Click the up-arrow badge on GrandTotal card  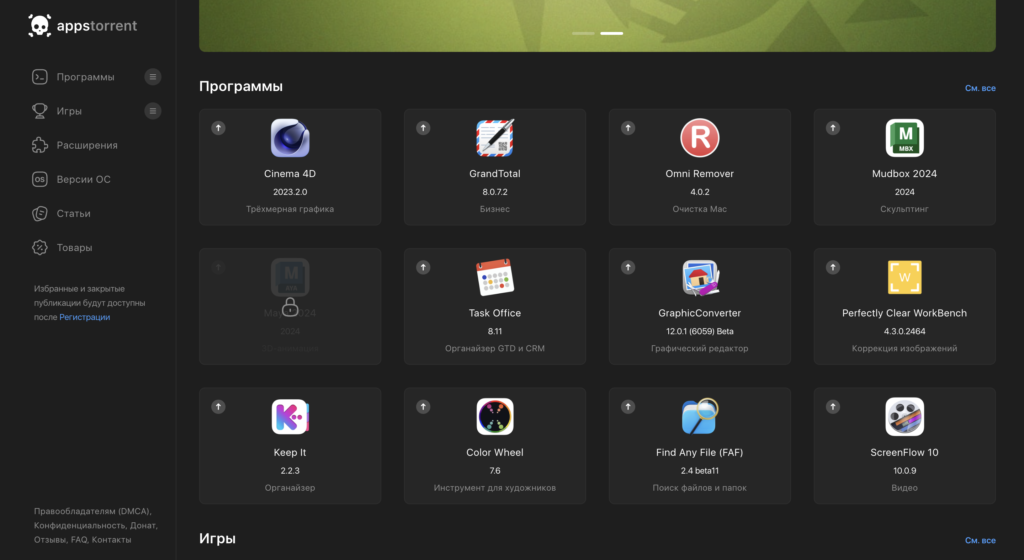pyautogui.click(x=423, y=128)
